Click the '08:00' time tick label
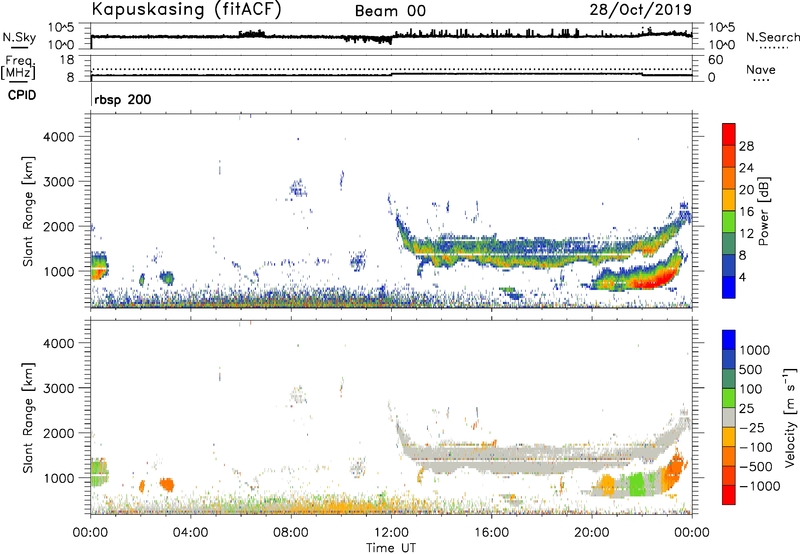The height and width of the screenshot is (554, 800). pyautogui.click(x=291, y=533)
